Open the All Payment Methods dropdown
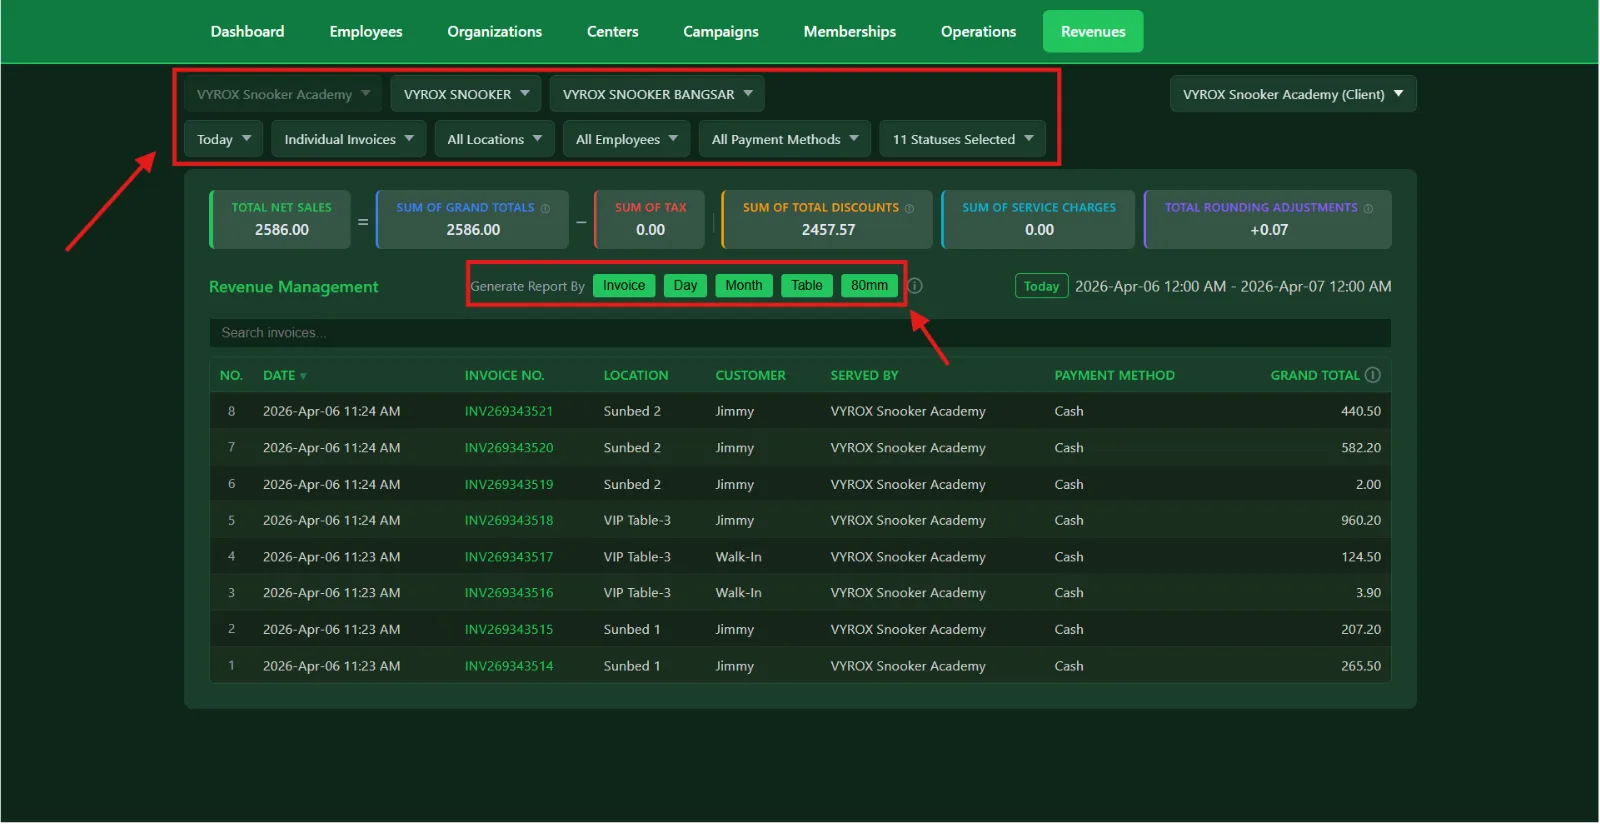The image size is (1600, 824). click(785, 139)
